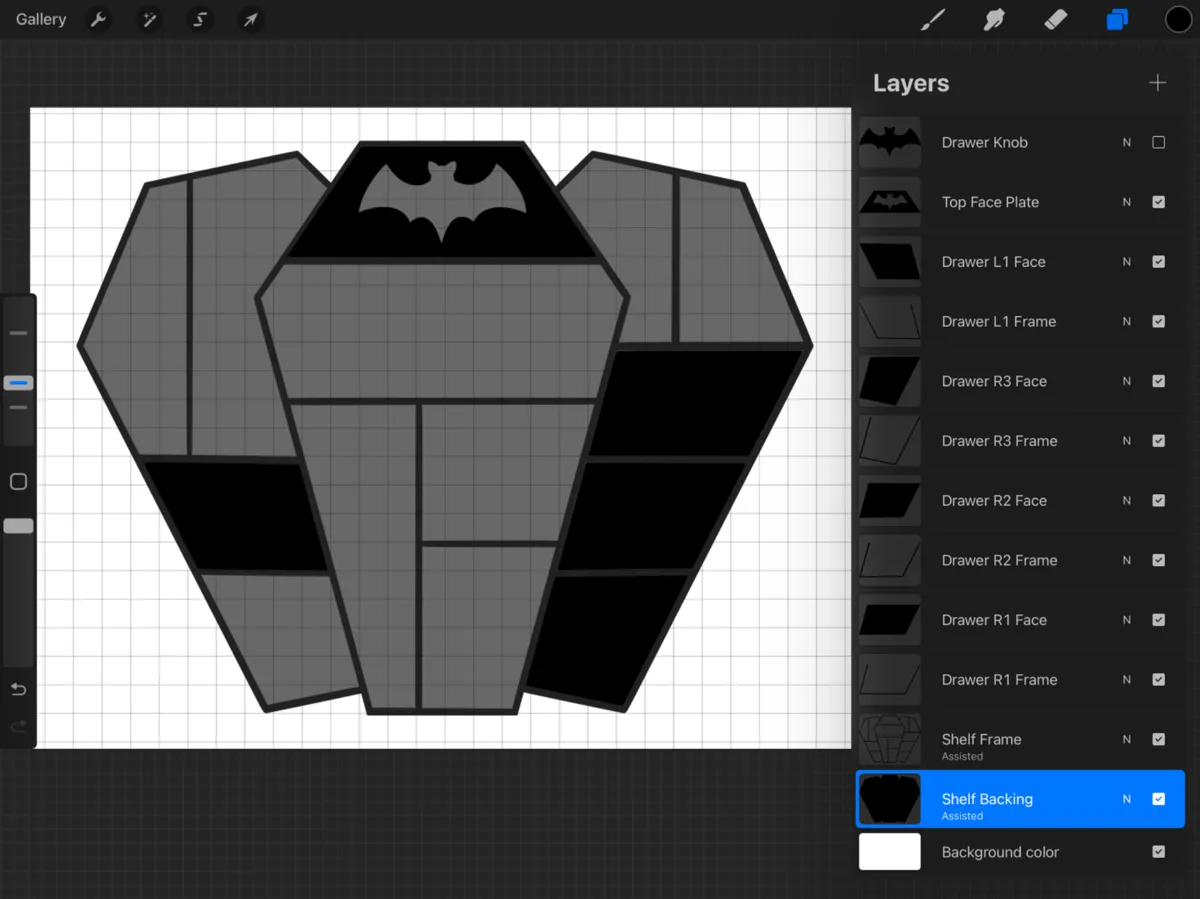Open blend mode N for Shelf Backing
1200x899 pixels.
click(x=1127, y=799)
